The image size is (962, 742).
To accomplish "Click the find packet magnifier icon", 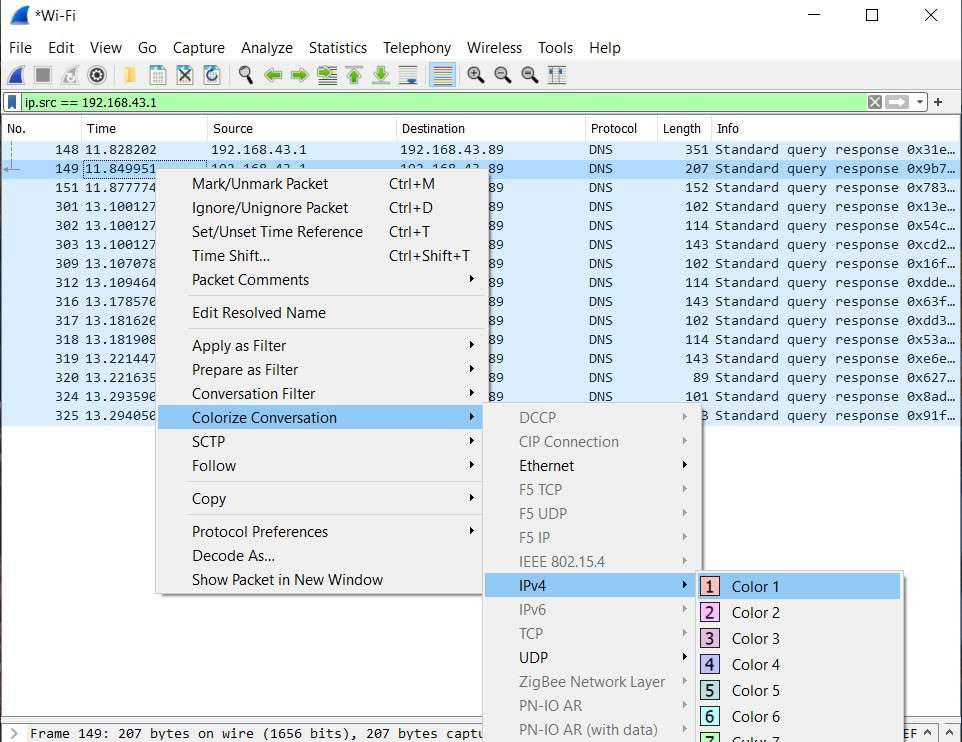I will click(245, 75).
